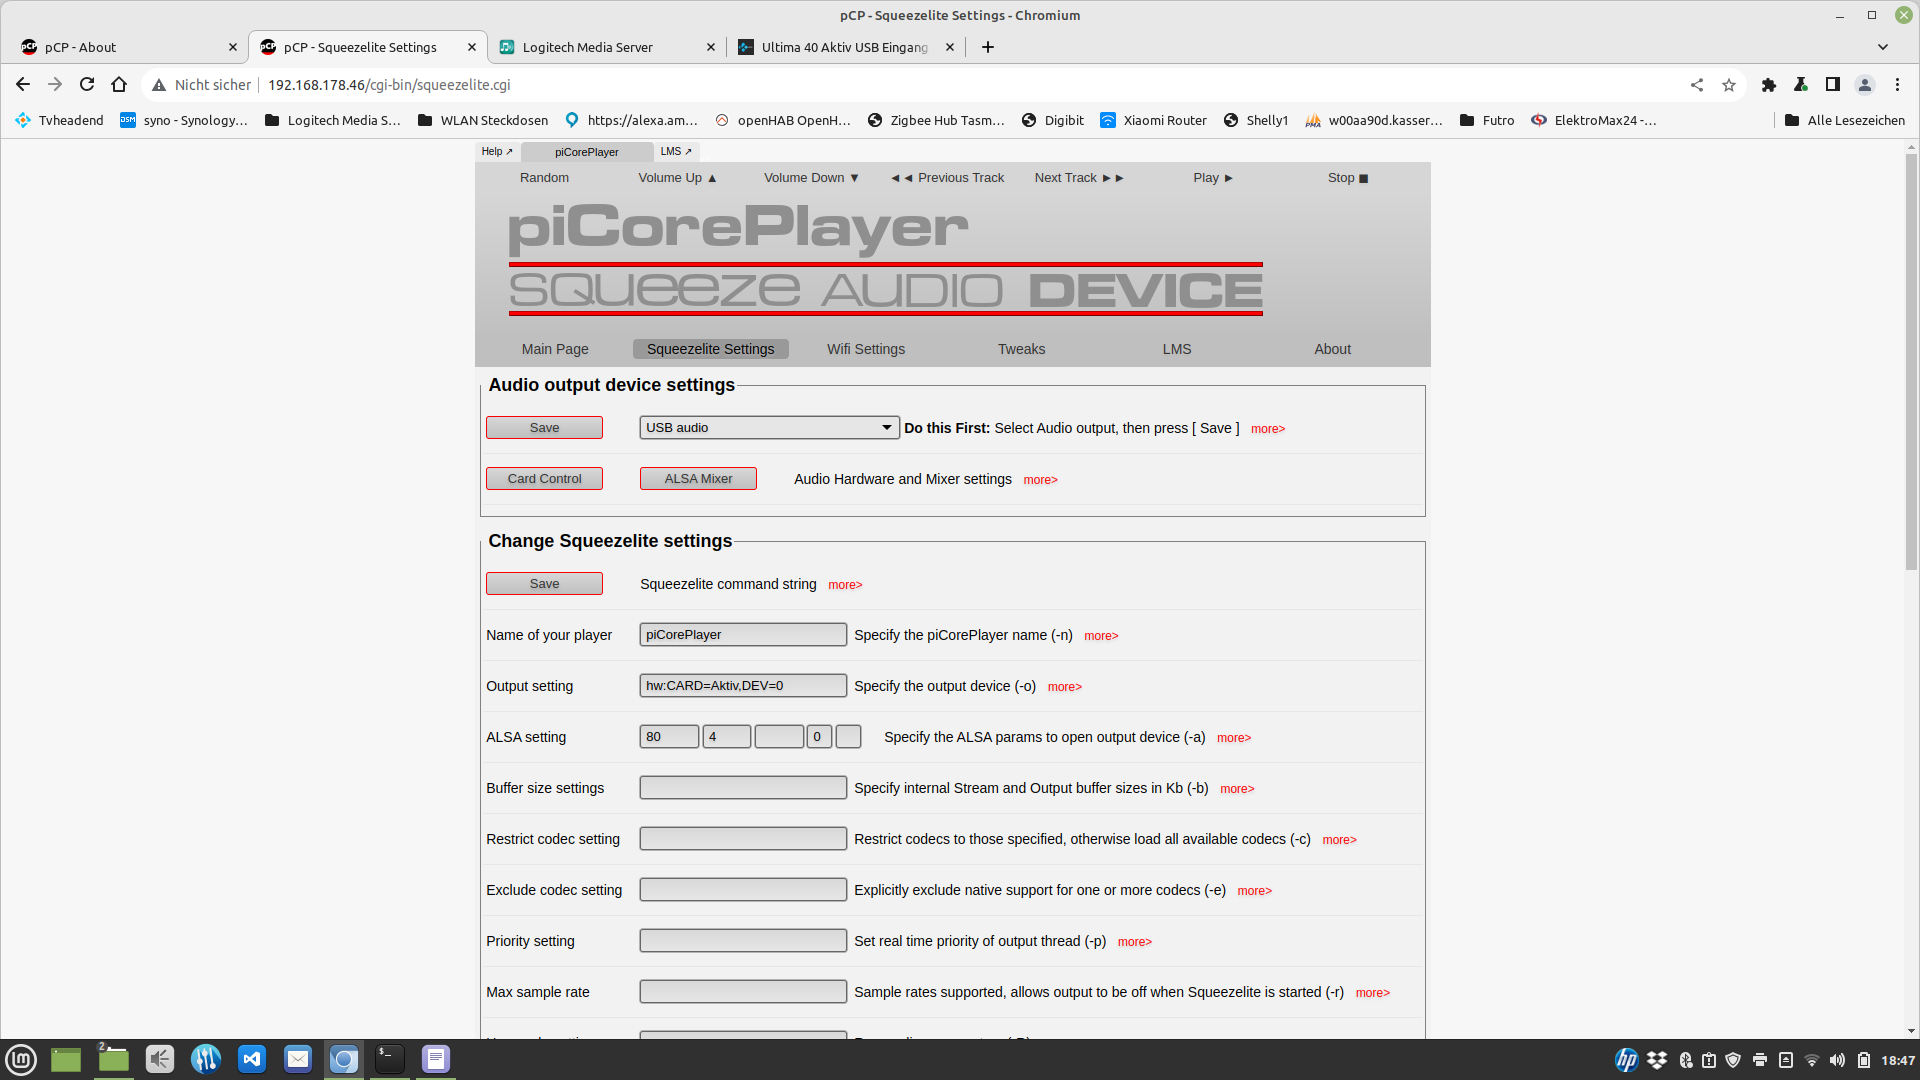Viewport: 1920px width, 1080px height.
Task: Expand the USB audio output dropdown
Action: point(769,428)
